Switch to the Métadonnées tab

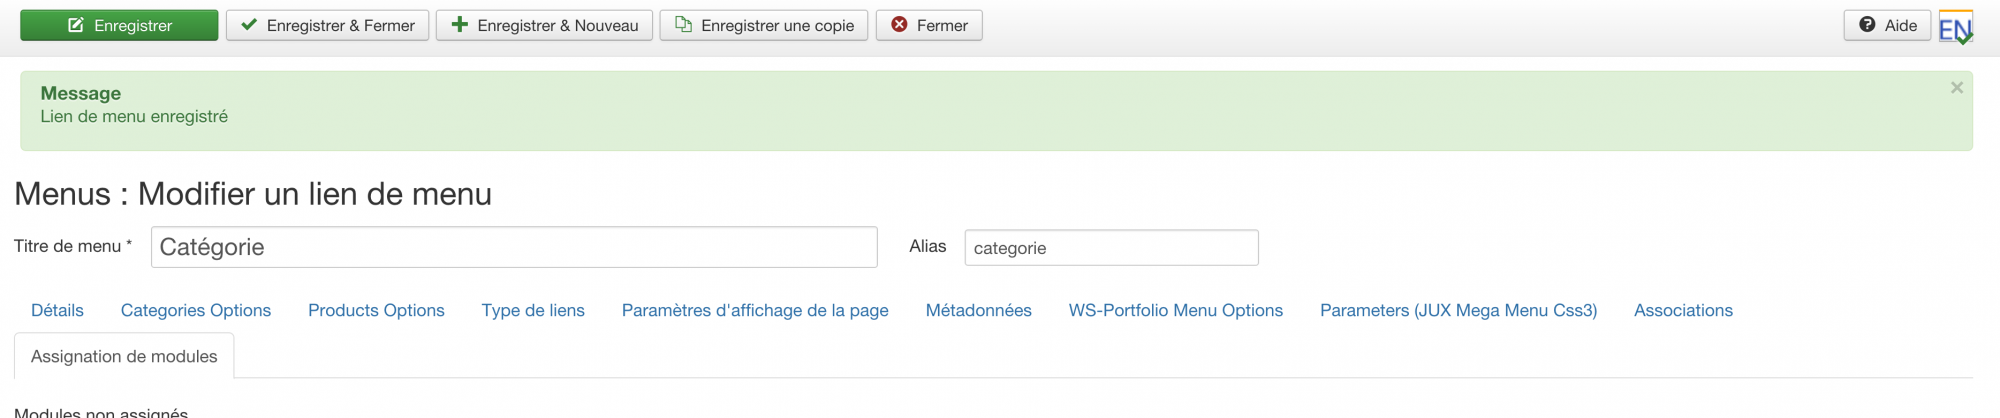point(978,310)
